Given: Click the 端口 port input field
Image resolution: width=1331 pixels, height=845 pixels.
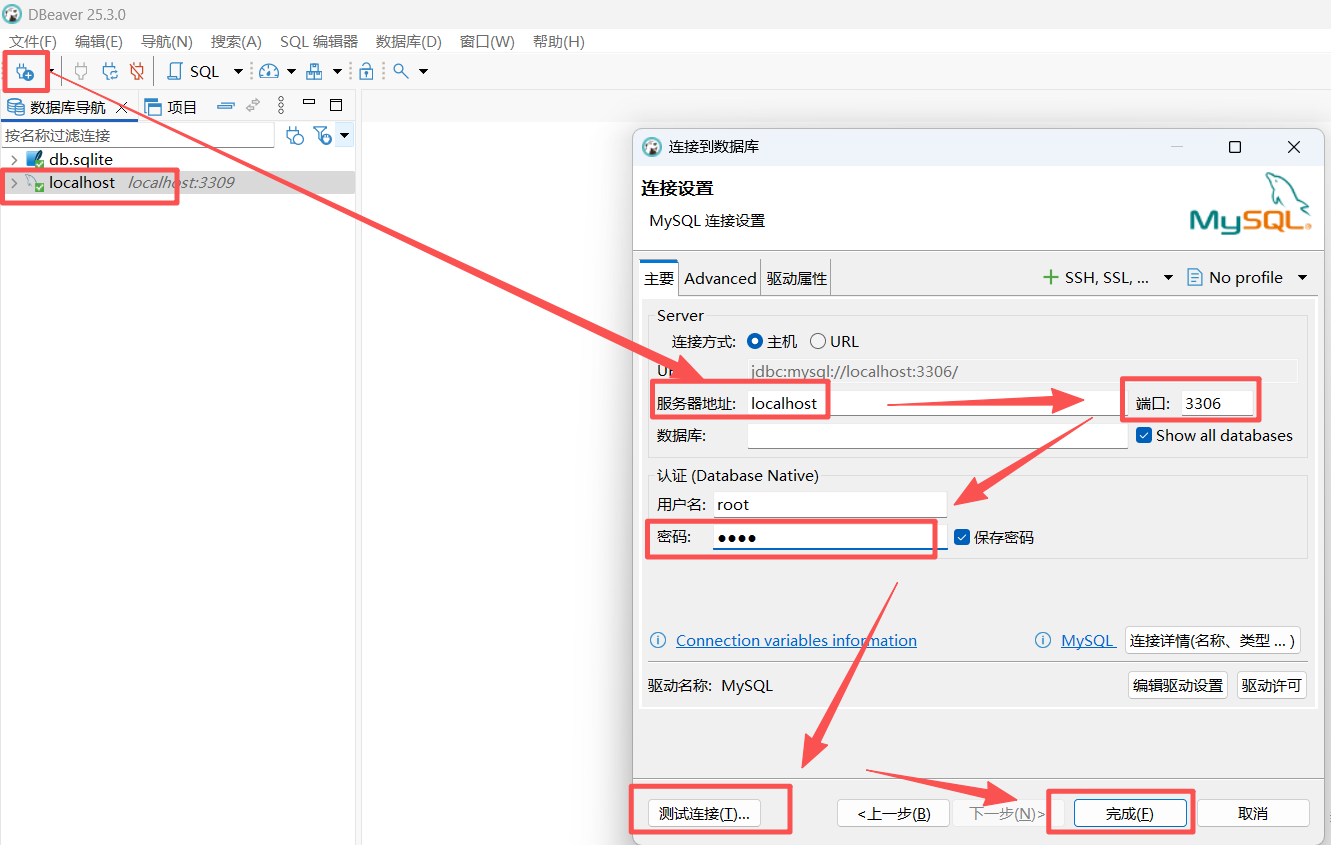Looking at the screenshot, I should (x=1216, y=403).
